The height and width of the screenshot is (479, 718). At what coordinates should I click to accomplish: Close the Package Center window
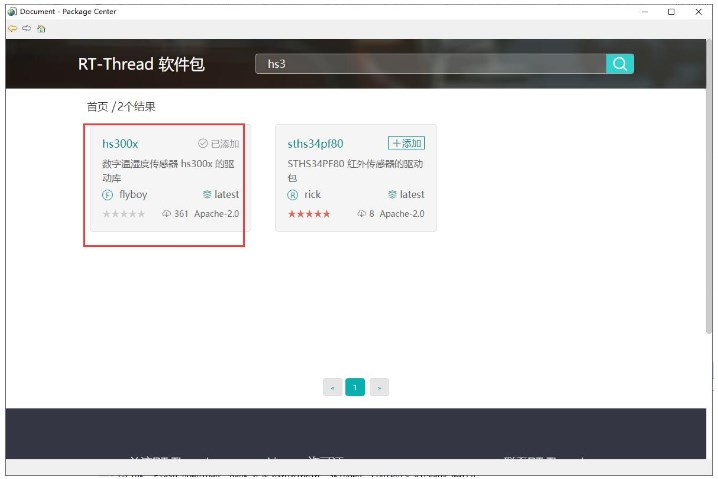pos(698,12)
